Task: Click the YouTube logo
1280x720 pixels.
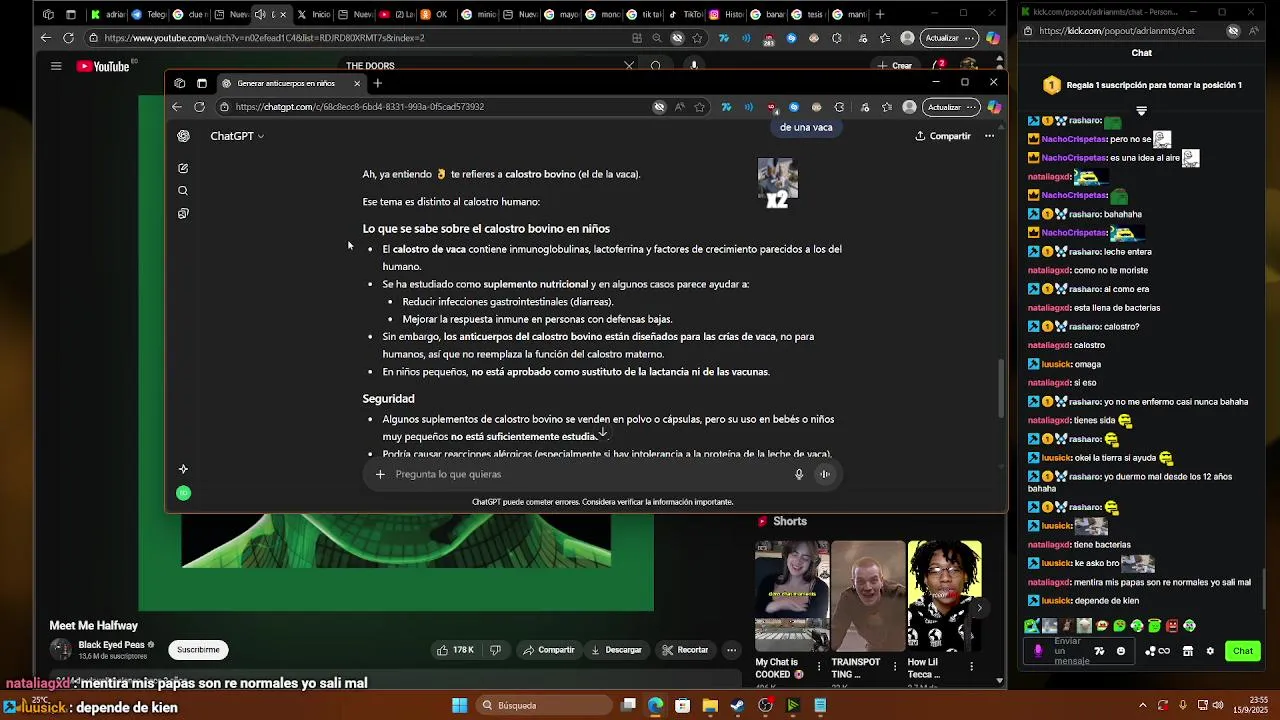Action: pos(103,66)
